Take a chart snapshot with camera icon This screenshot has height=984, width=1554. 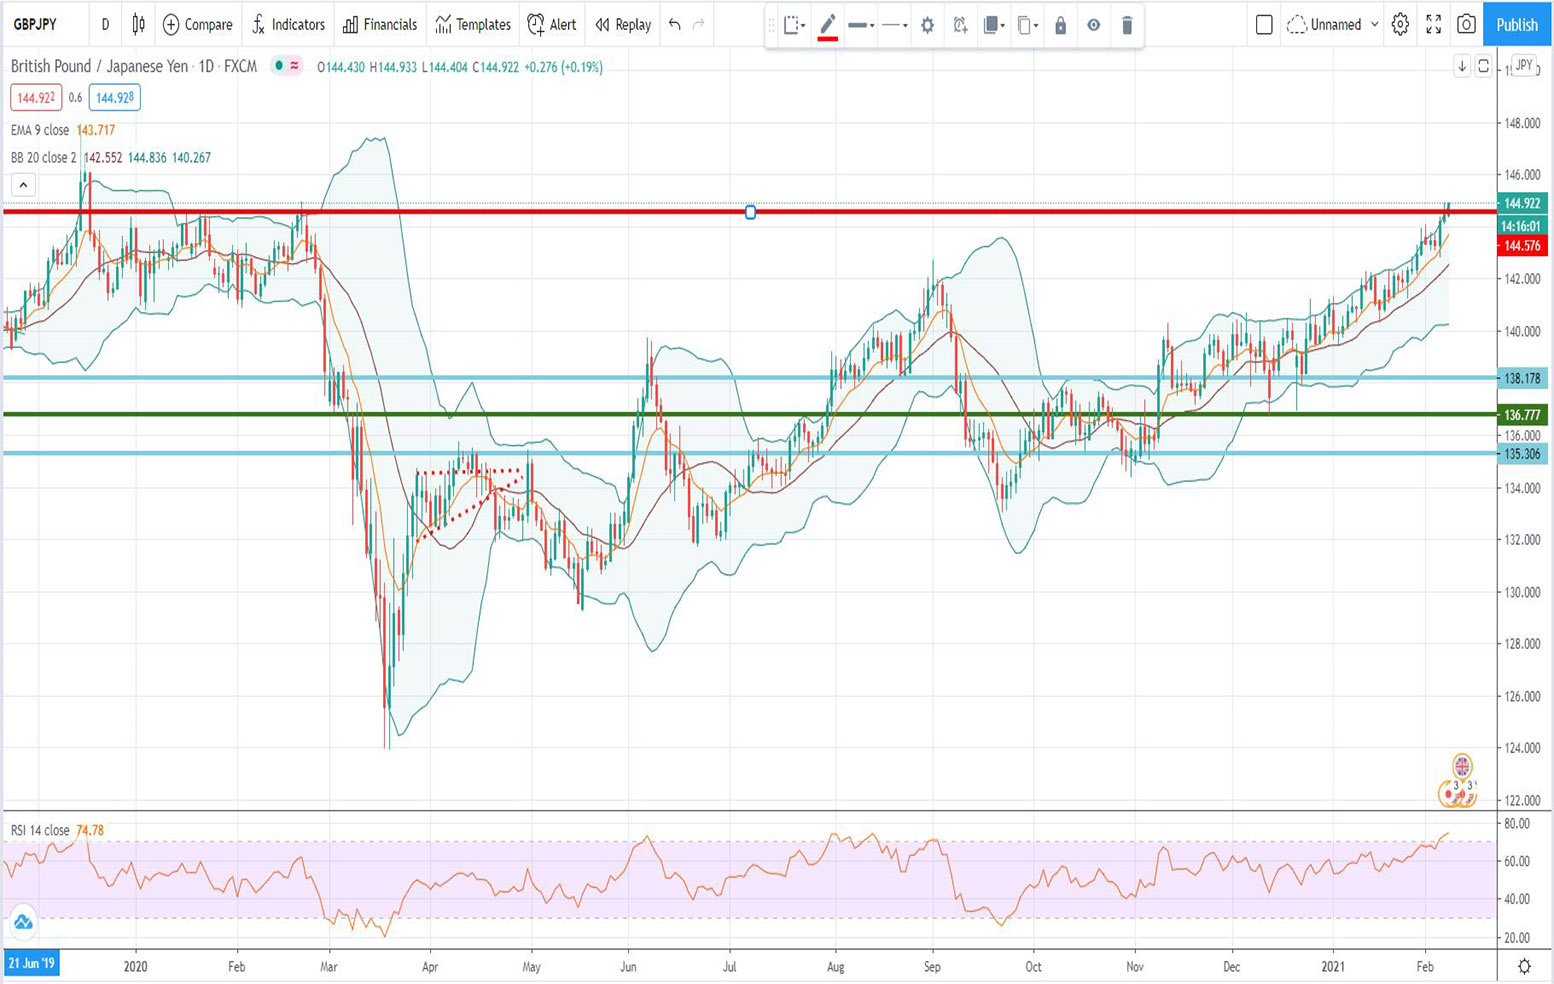tap(1467, 25)
